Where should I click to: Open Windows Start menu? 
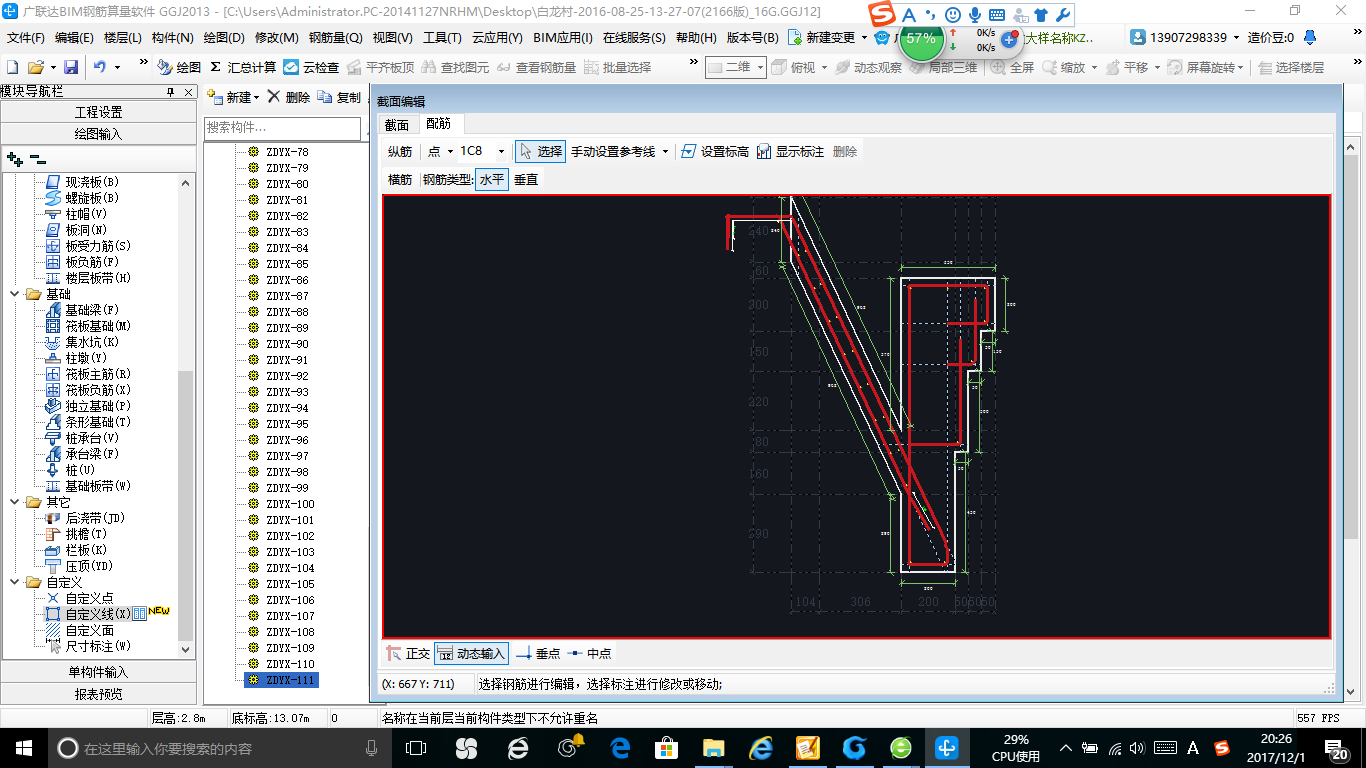click(23, 747)
